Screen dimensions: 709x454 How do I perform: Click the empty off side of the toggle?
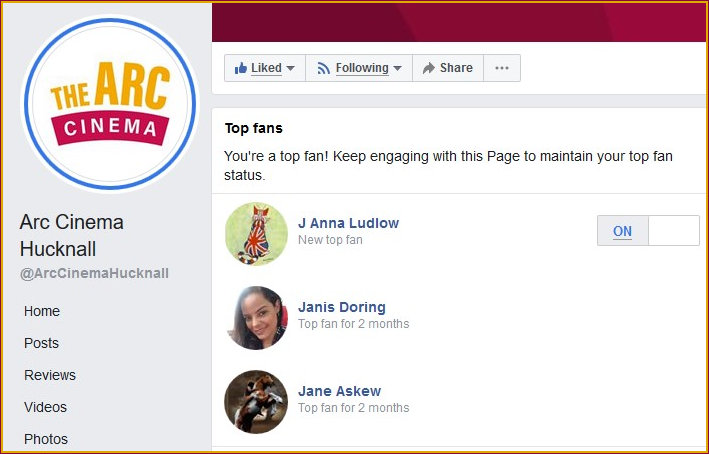point(673,231)
